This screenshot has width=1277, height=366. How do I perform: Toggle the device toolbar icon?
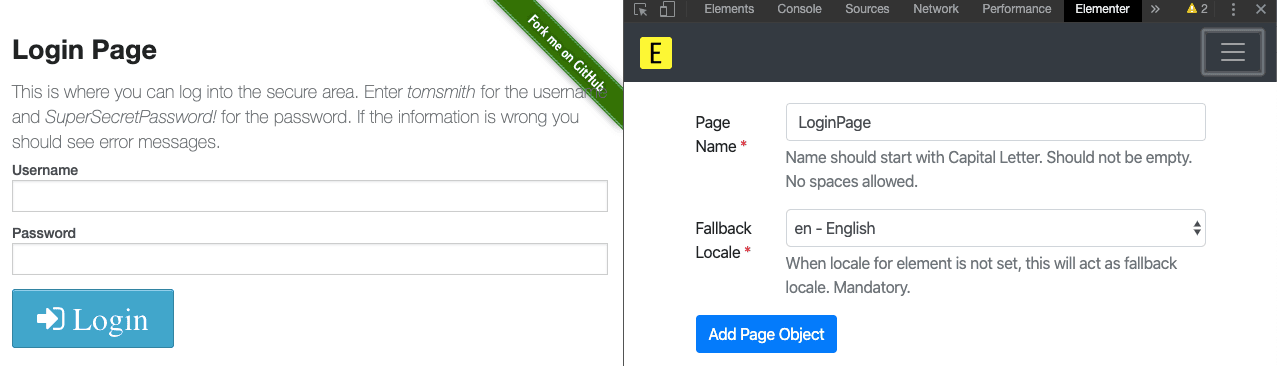667,9
